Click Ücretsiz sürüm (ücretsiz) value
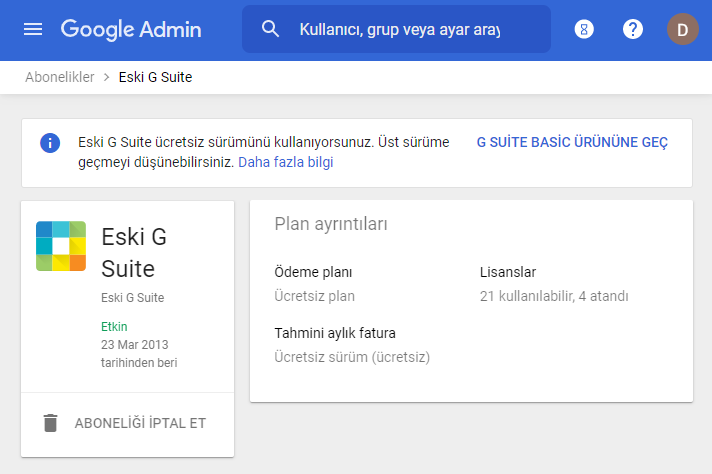 click(x=352, y=357)
